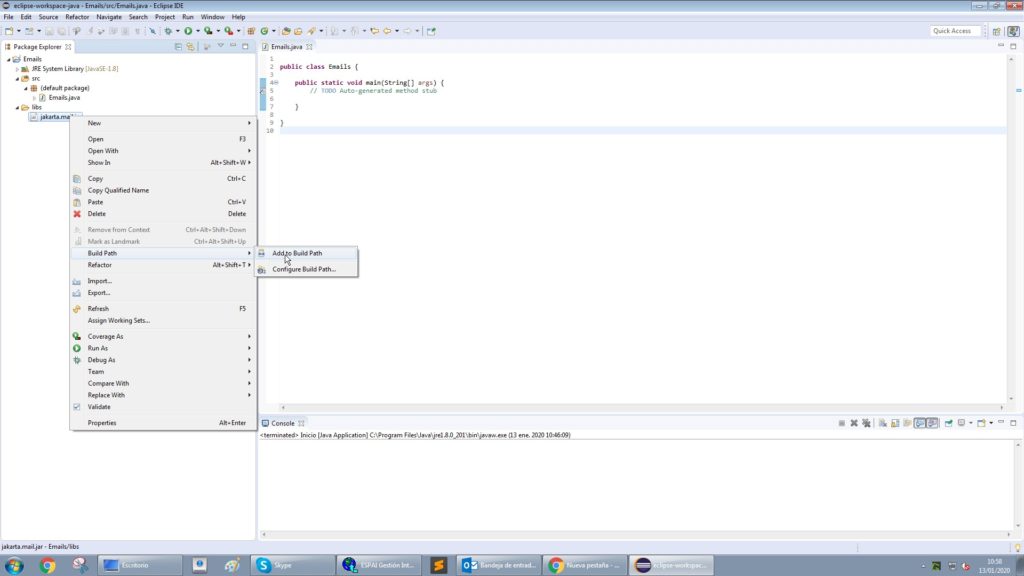Toggle the Validate checkbox menu item
1024x576 pixels.
99,407
